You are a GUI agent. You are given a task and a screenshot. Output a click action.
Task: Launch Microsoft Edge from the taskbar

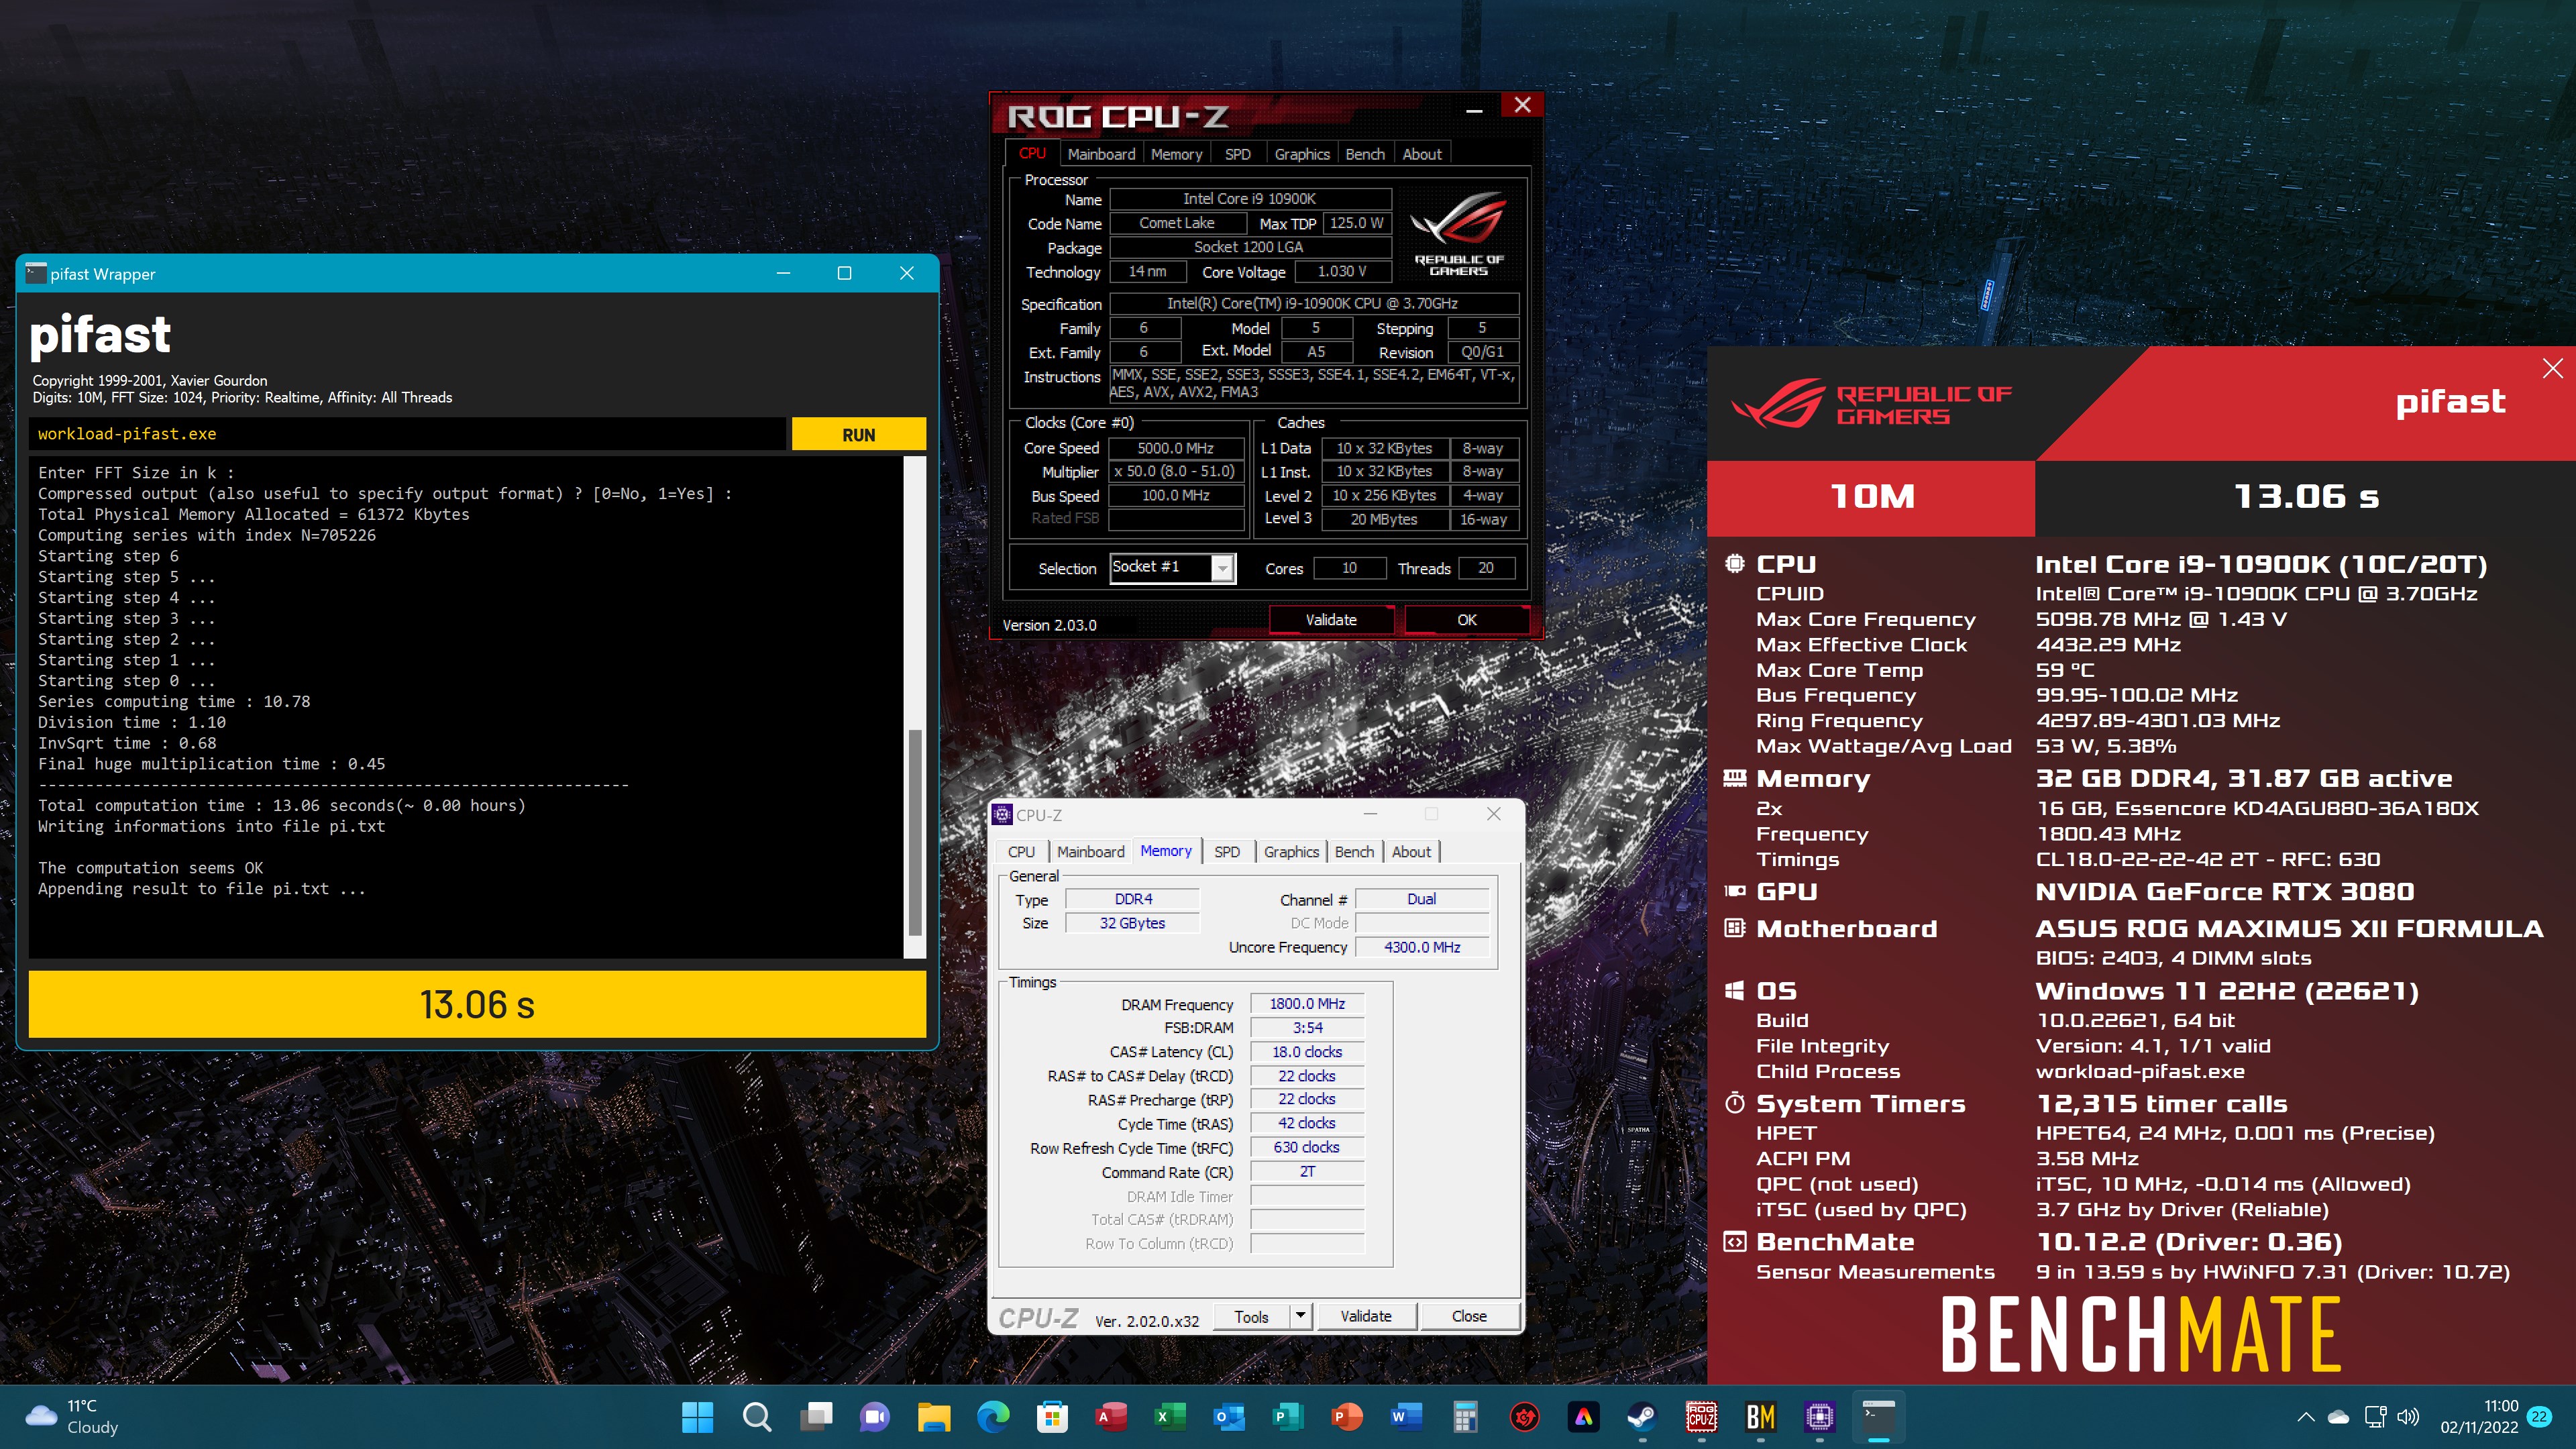click(992, 1416)
